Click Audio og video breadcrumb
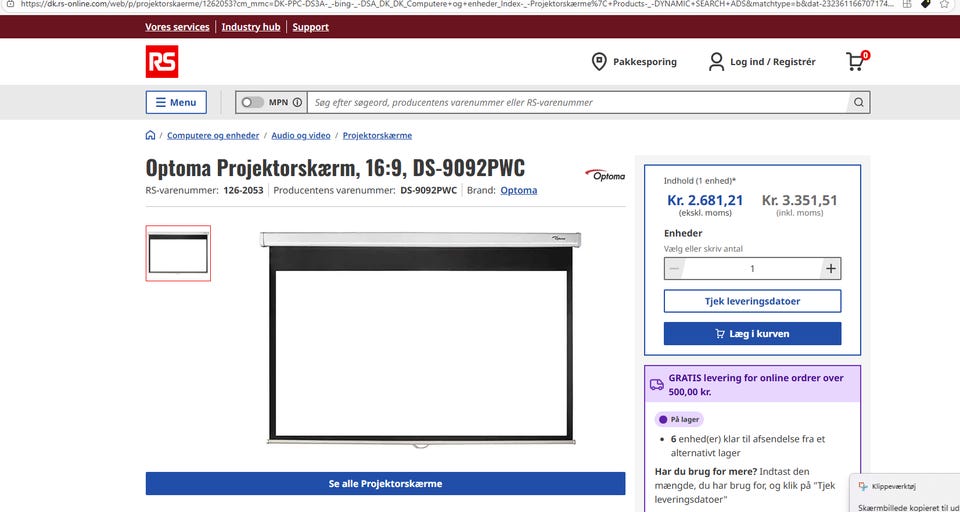Screen dimensions: 960x512 (301, 135)
